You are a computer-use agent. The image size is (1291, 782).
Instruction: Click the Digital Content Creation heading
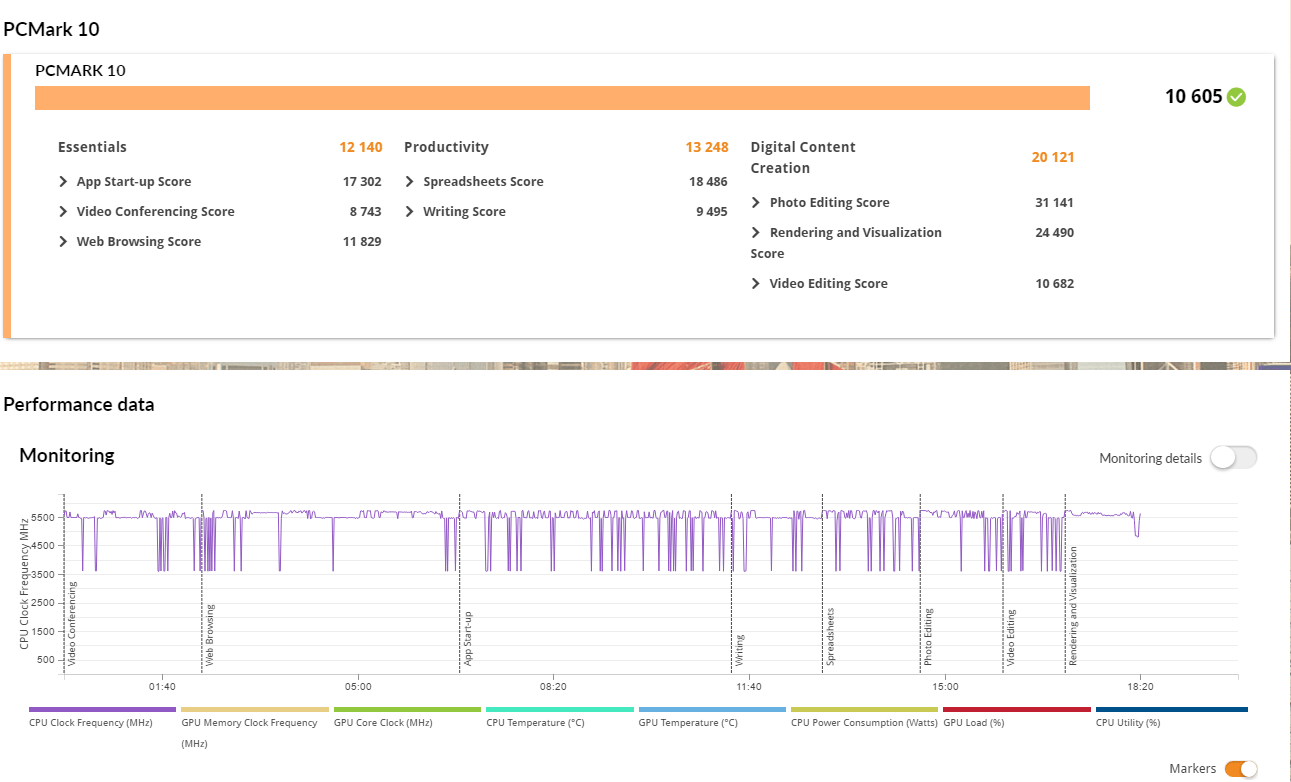pyautogui.click(x=803, y=157)
